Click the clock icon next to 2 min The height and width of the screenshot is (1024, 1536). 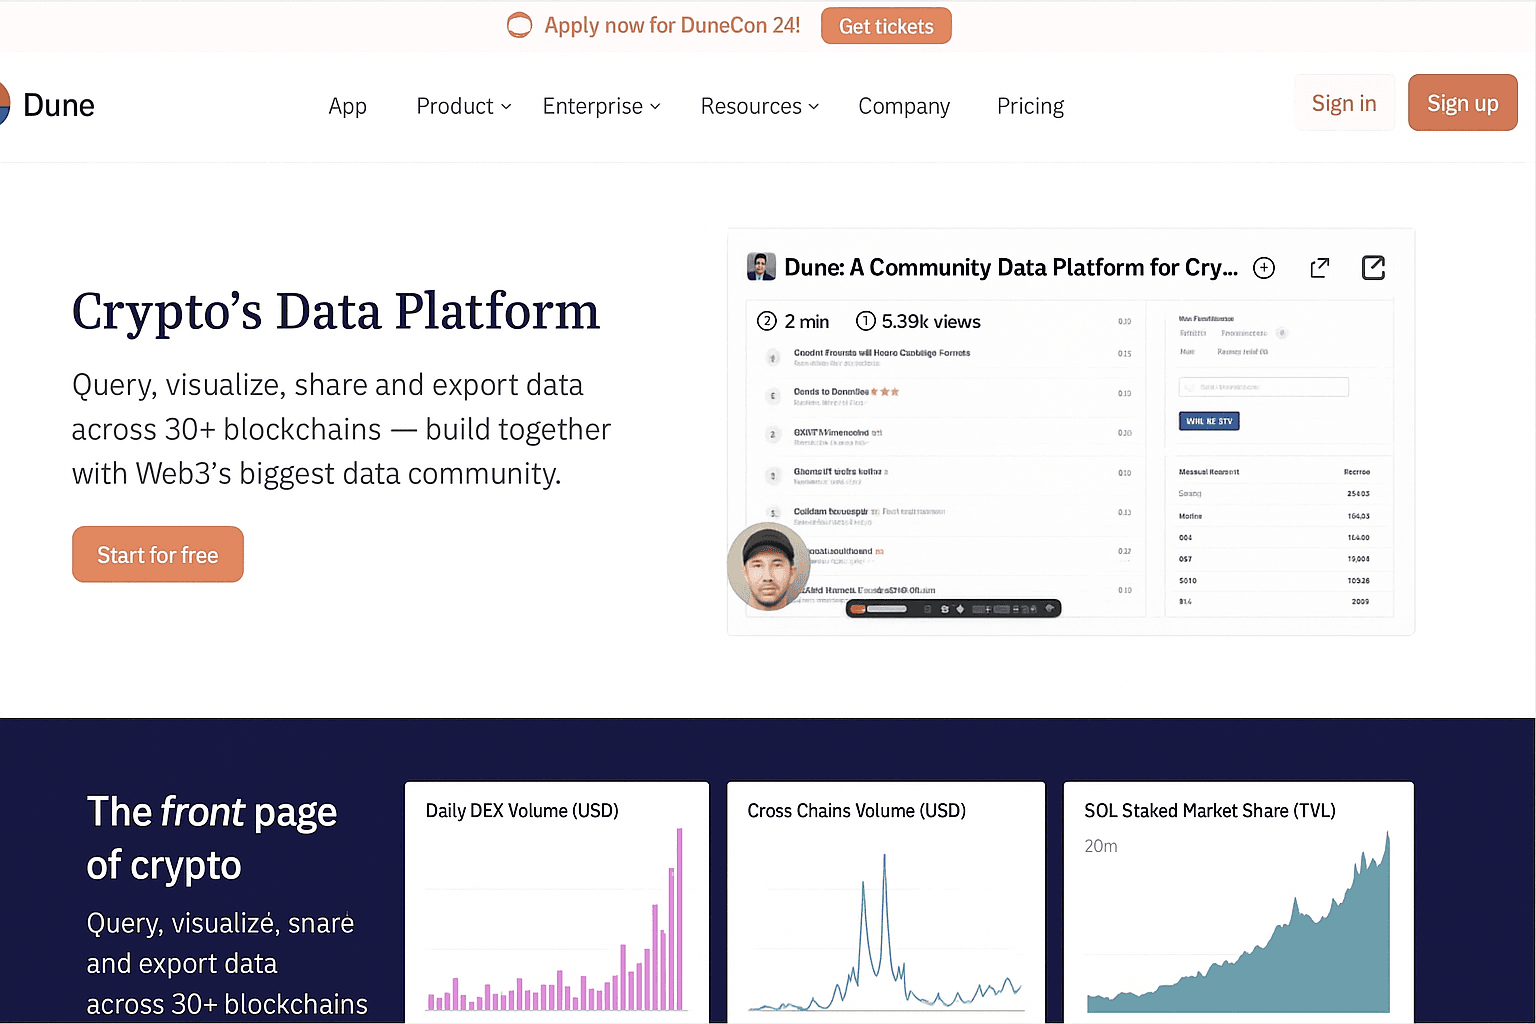[767, 321]
